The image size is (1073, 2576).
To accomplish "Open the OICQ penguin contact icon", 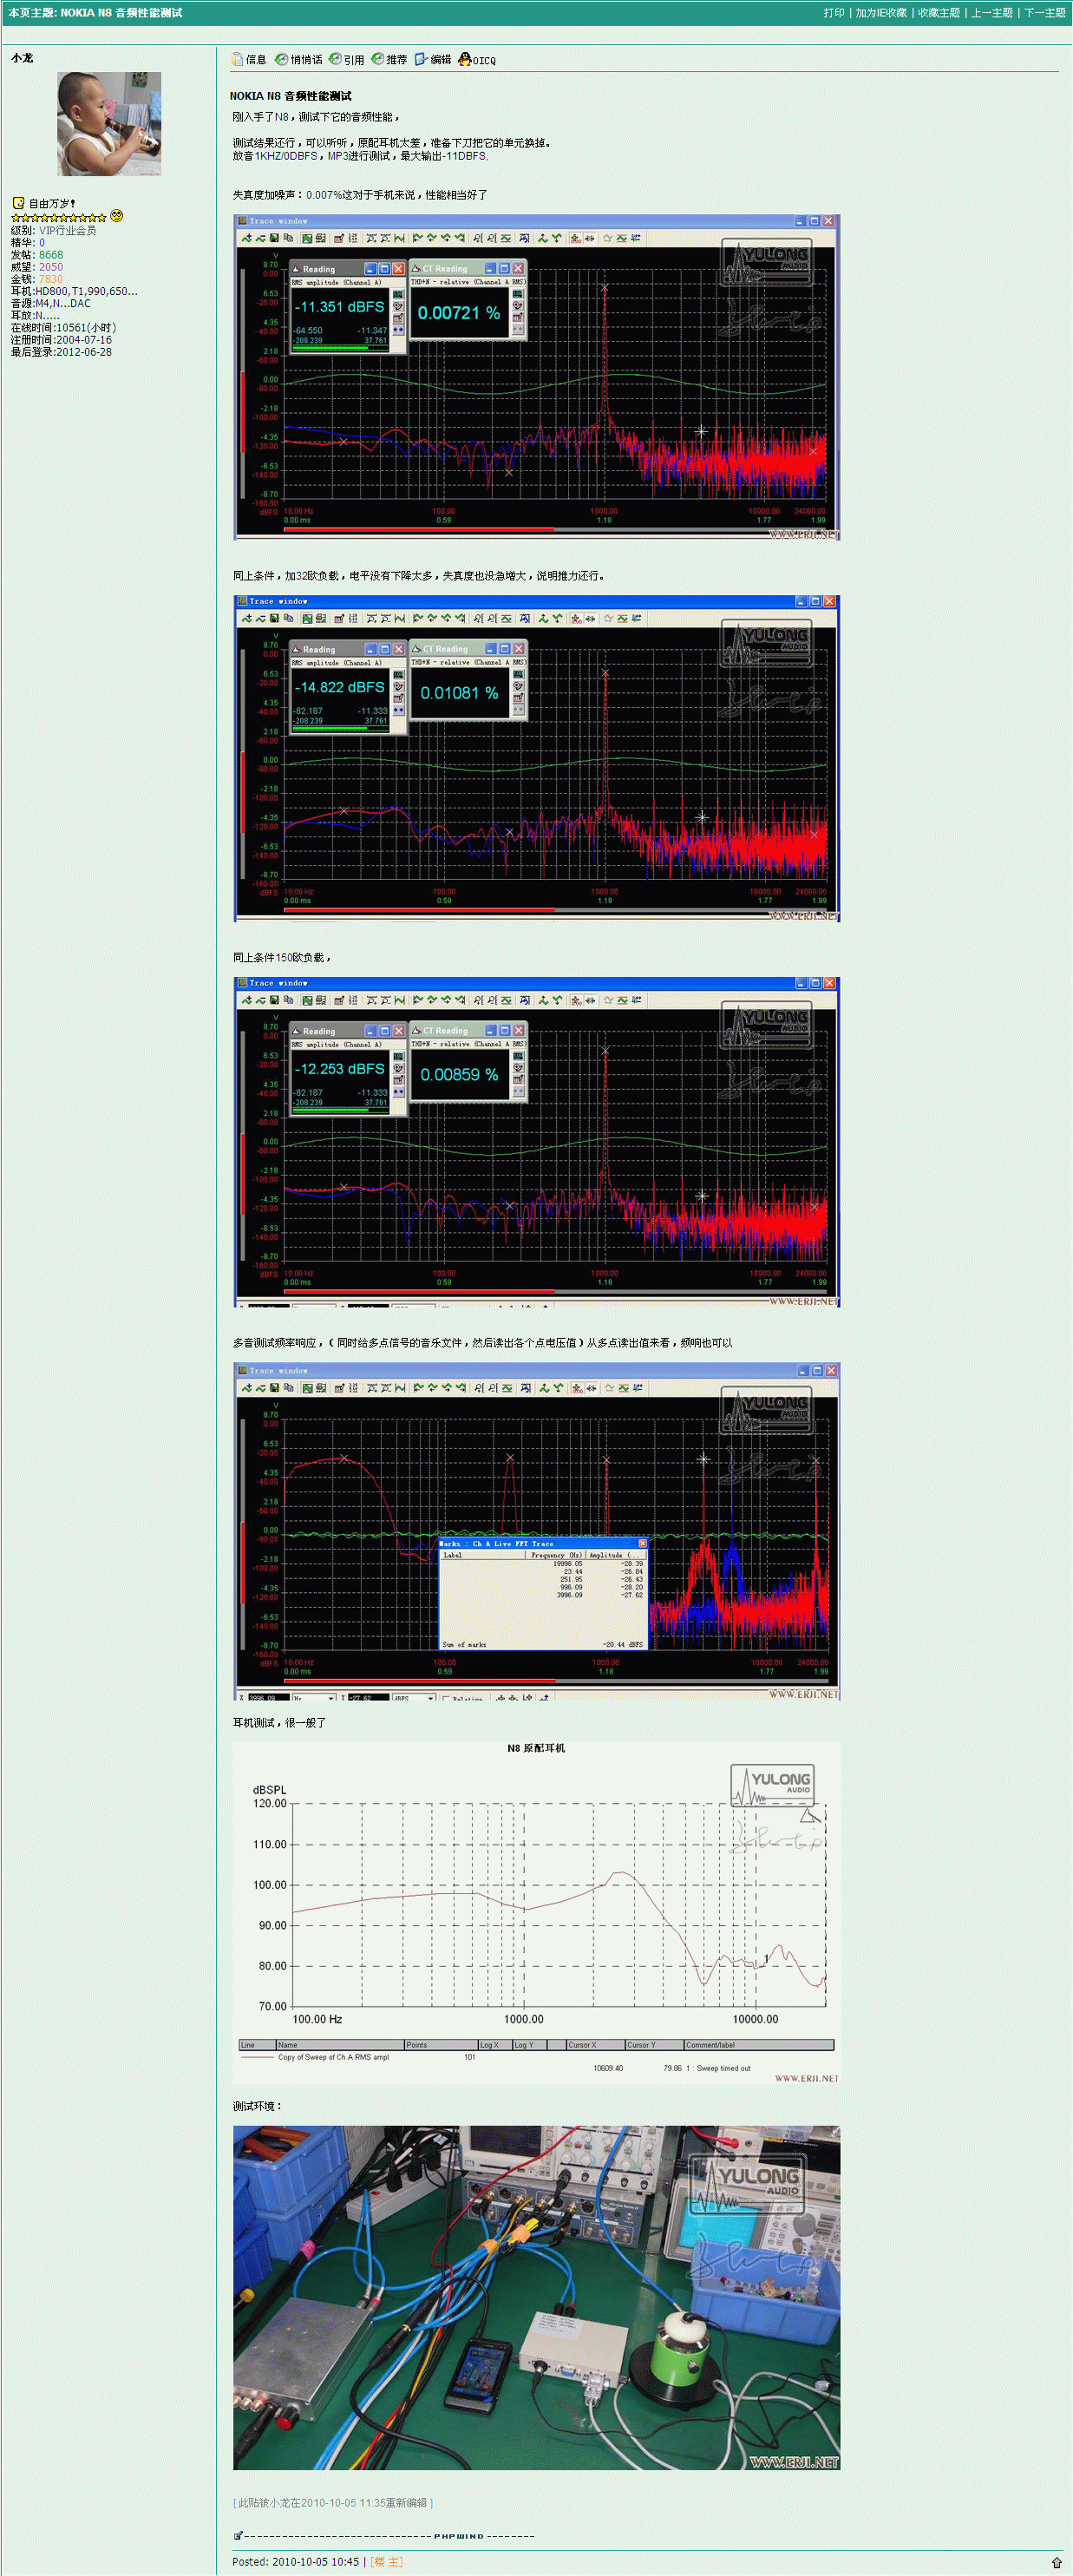I will [x=477, y=60].
